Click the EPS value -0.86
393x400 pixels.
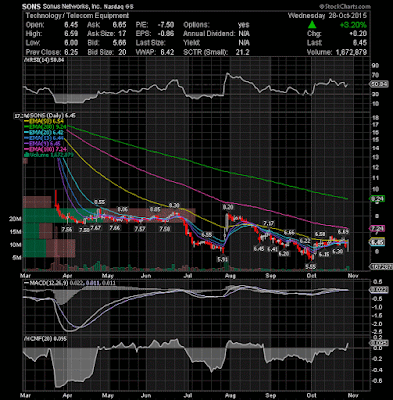[x=166, y=34]
